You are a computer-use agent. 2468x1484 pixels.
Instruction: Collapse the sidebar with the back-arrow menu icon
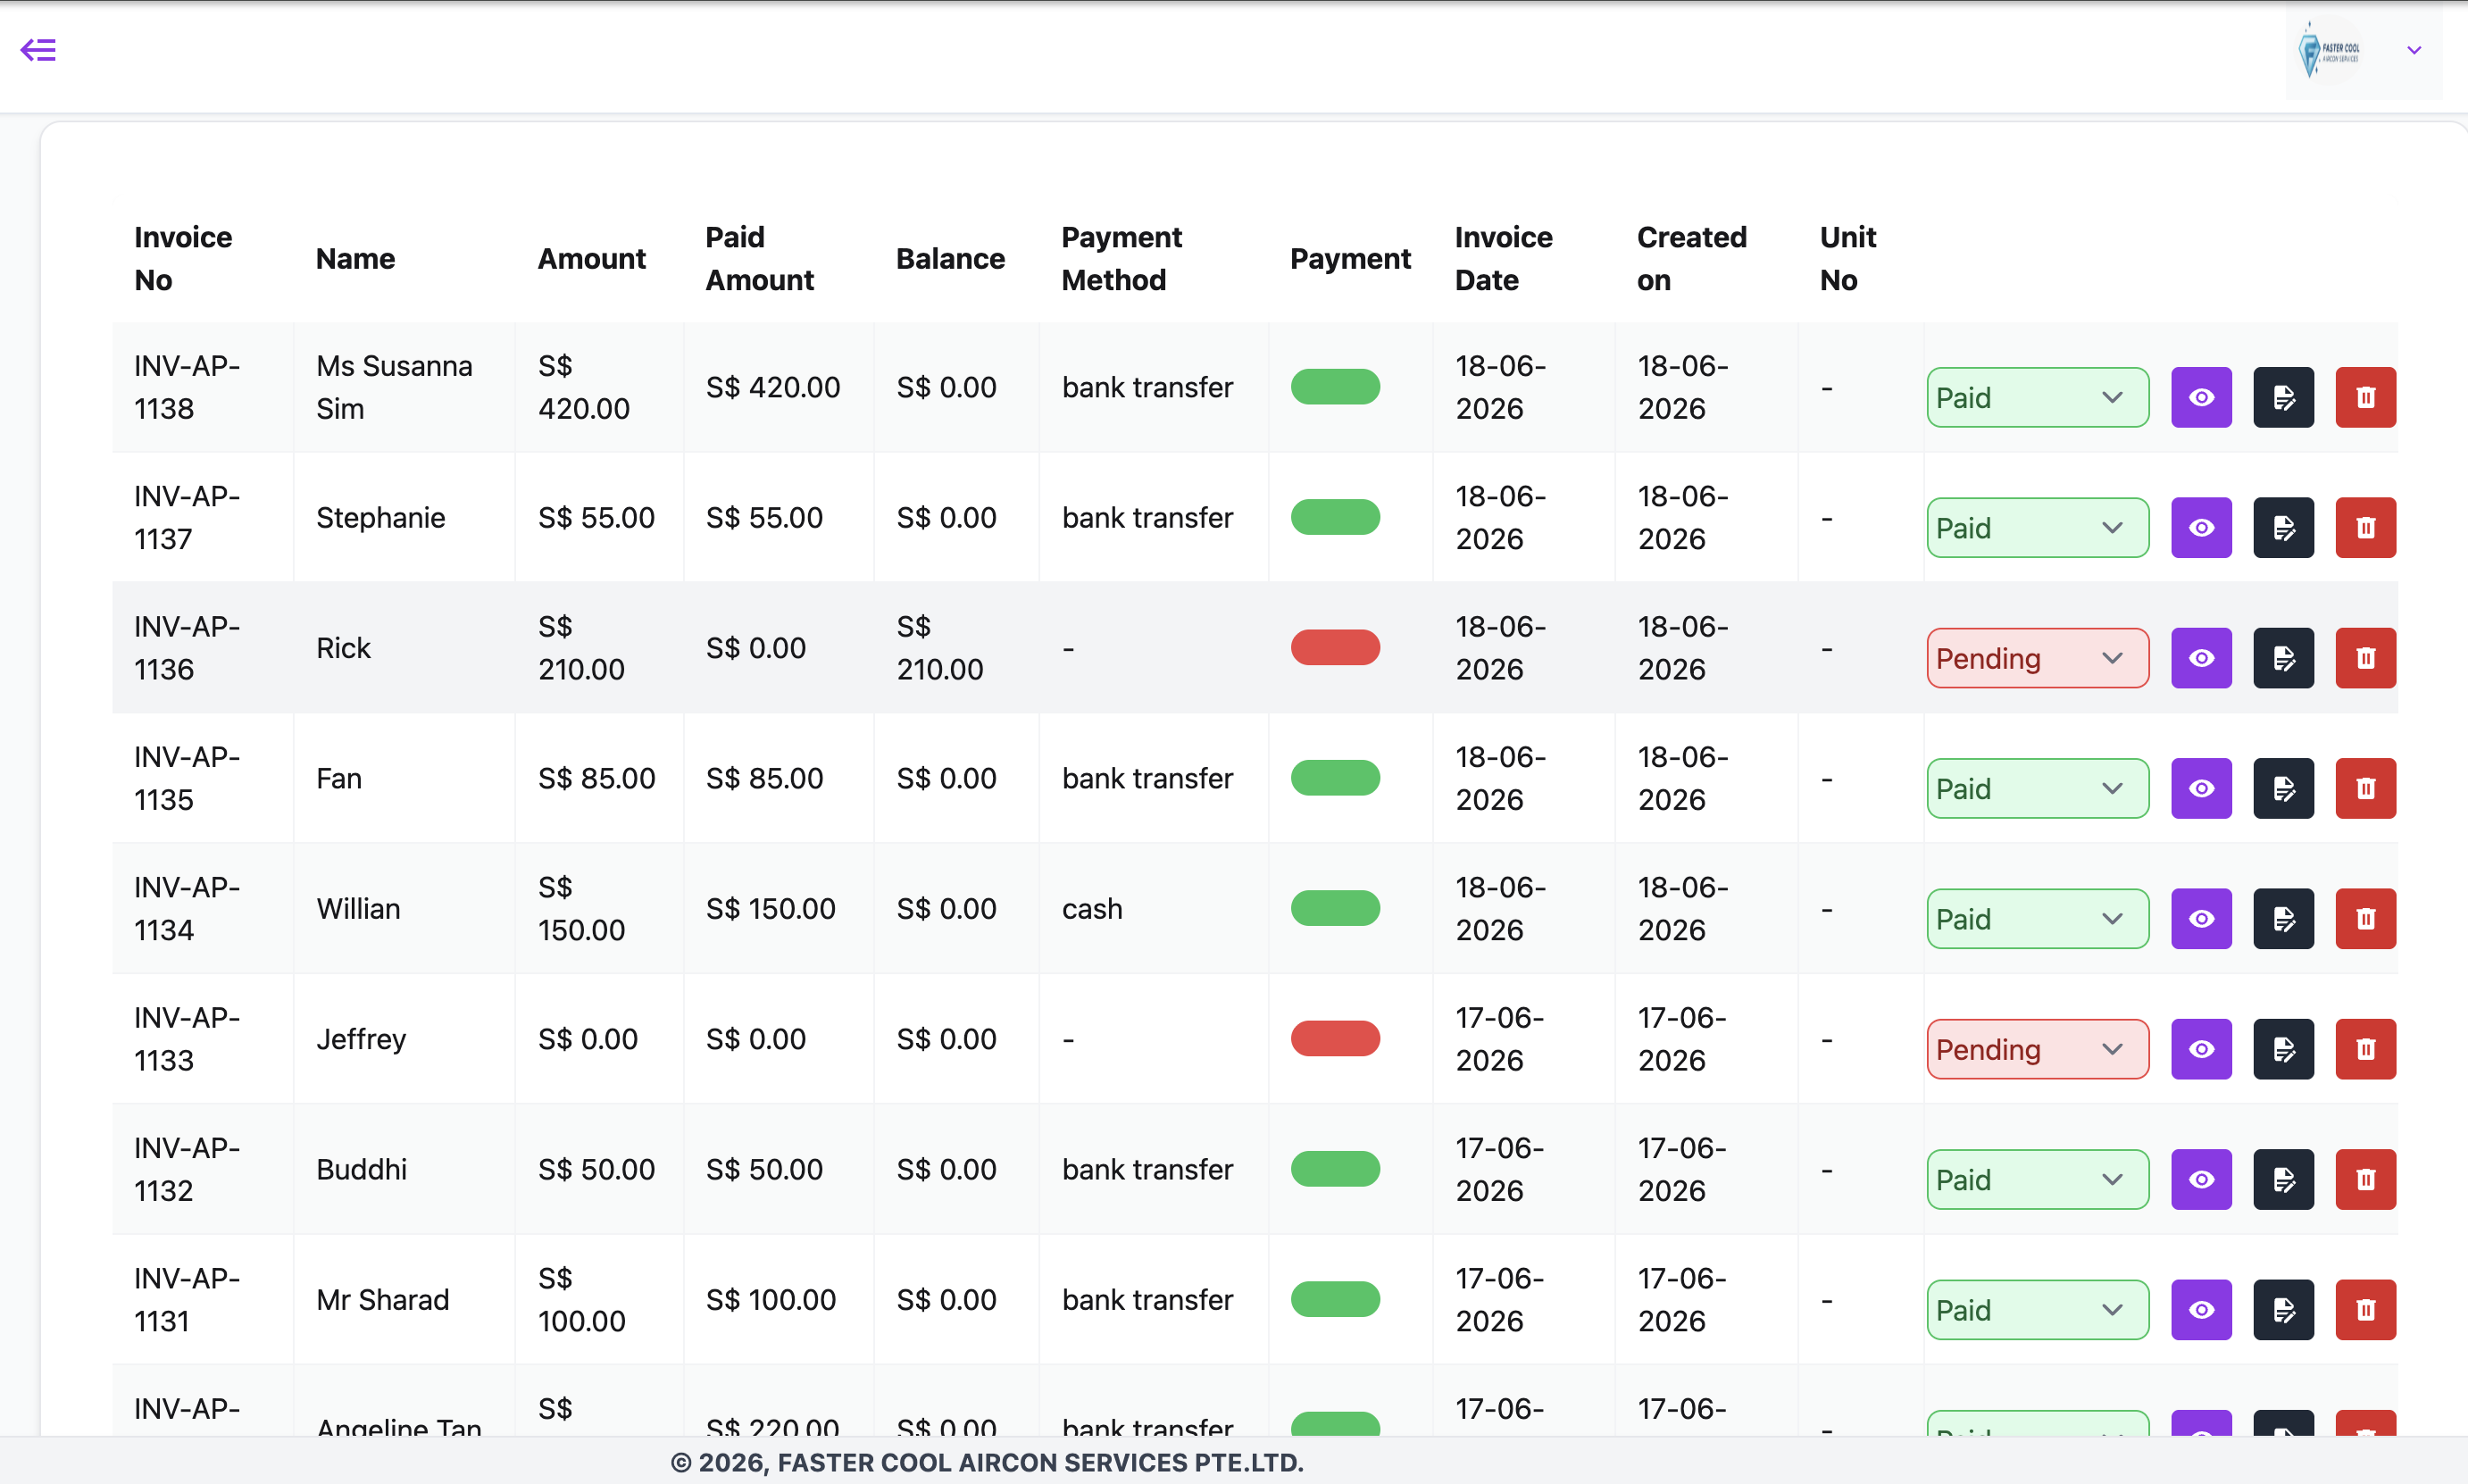pyautogui.click(x=38, y=49)
